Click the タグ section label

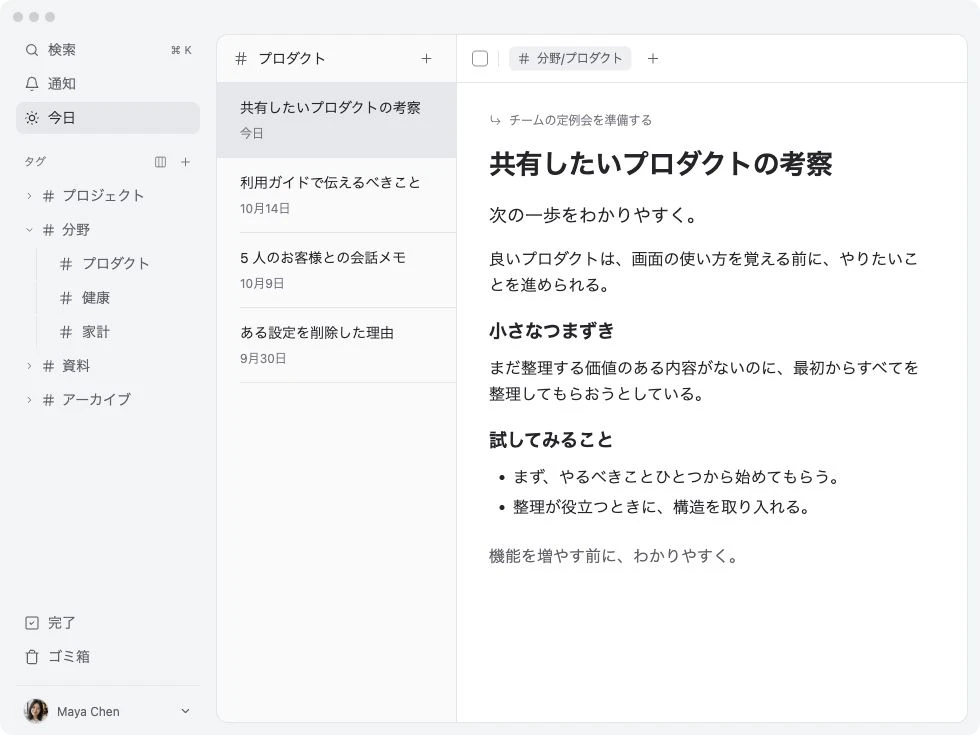pos(36,162)
